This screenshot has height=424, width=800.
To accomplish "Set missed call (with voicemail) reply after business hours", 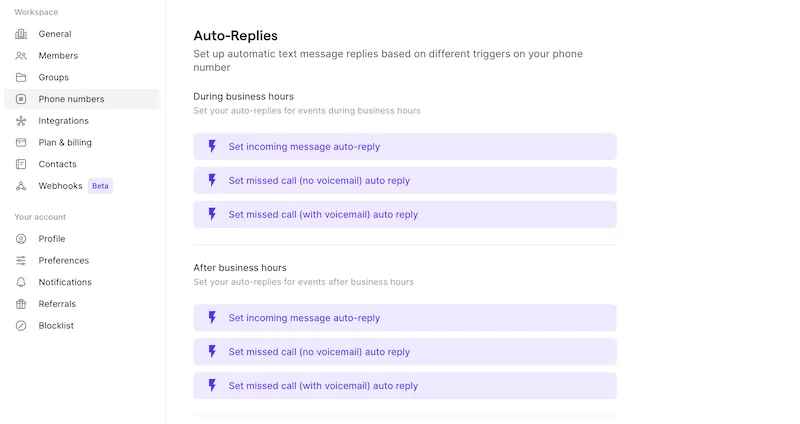I will click(323, 385).
